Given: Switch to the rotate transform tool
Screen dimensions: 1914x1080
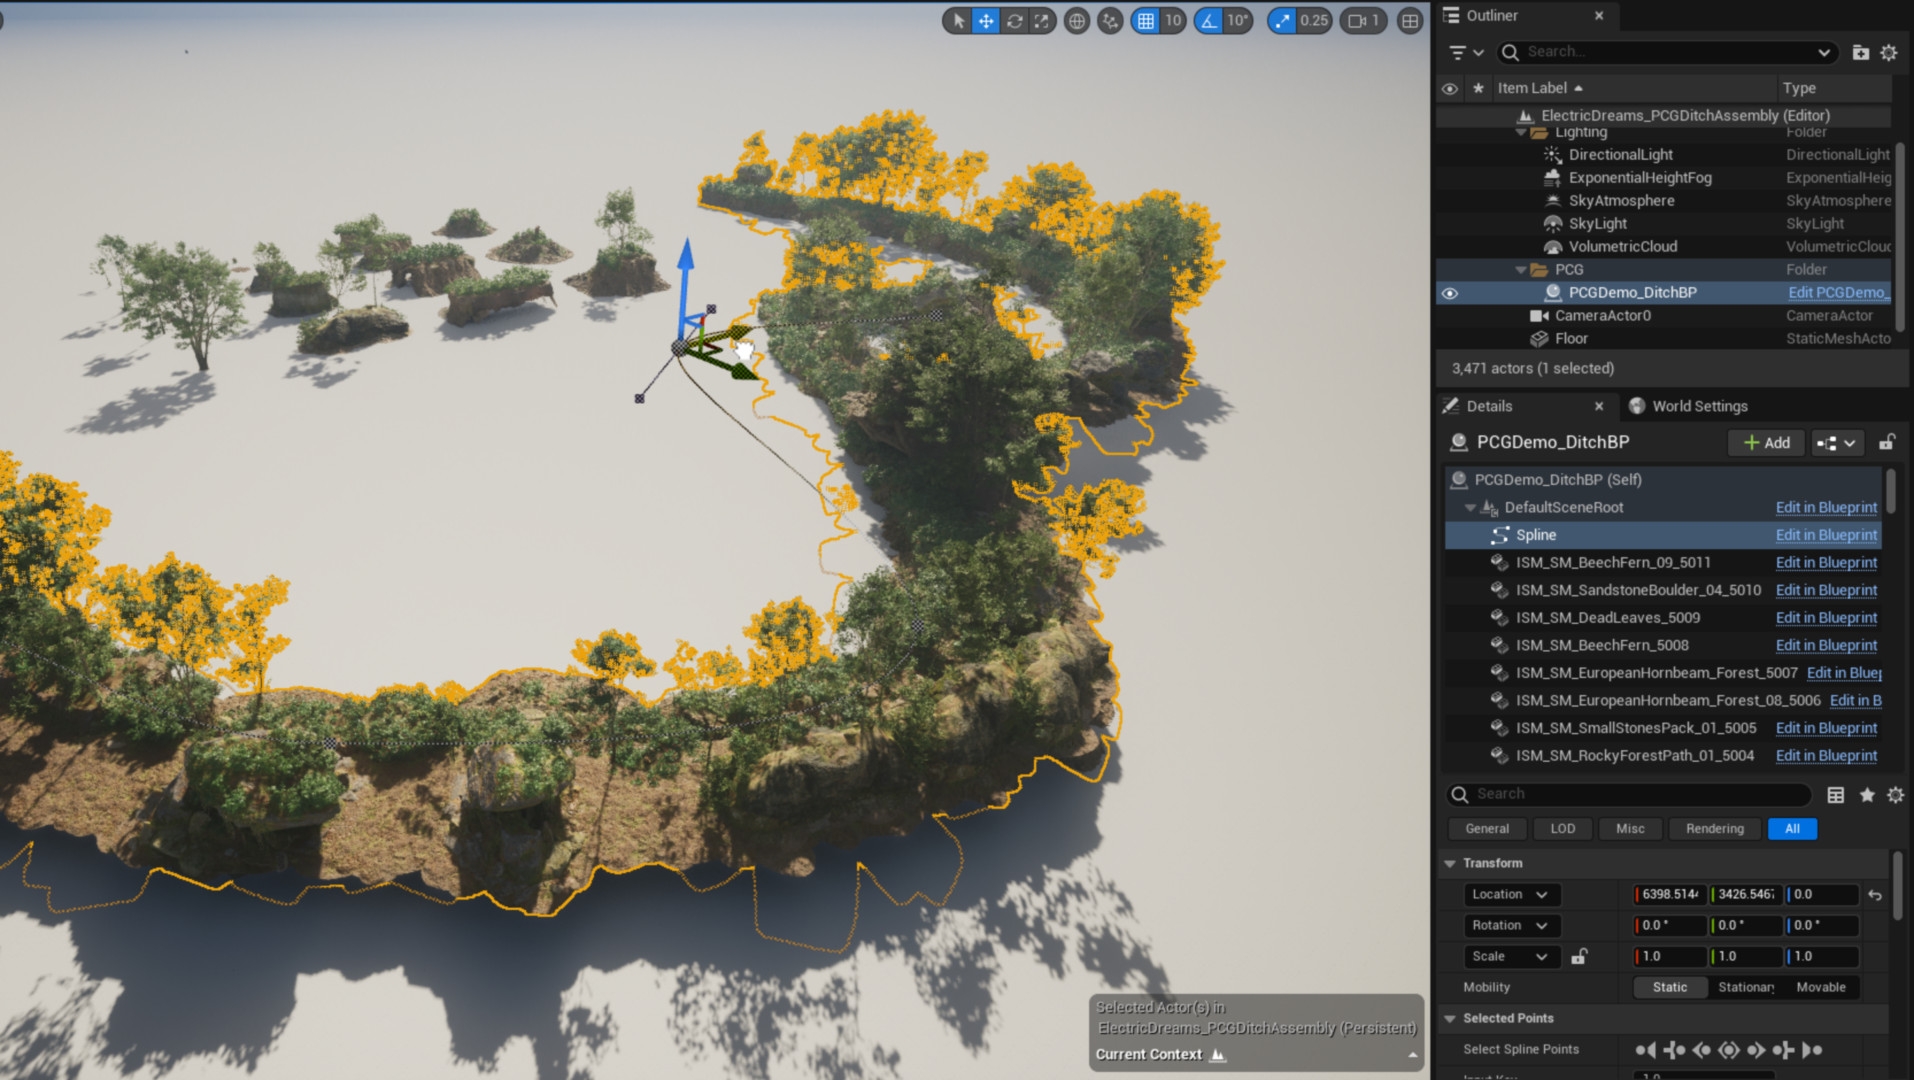Looking at the screenshot, I should (1014, 20).
